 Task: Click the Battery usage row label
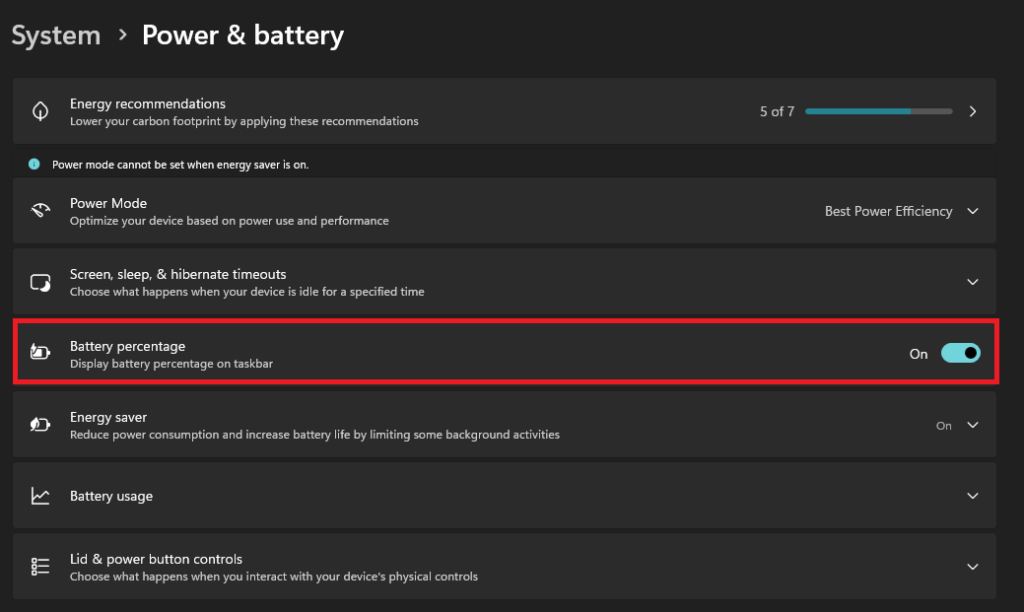click(111, 496)
